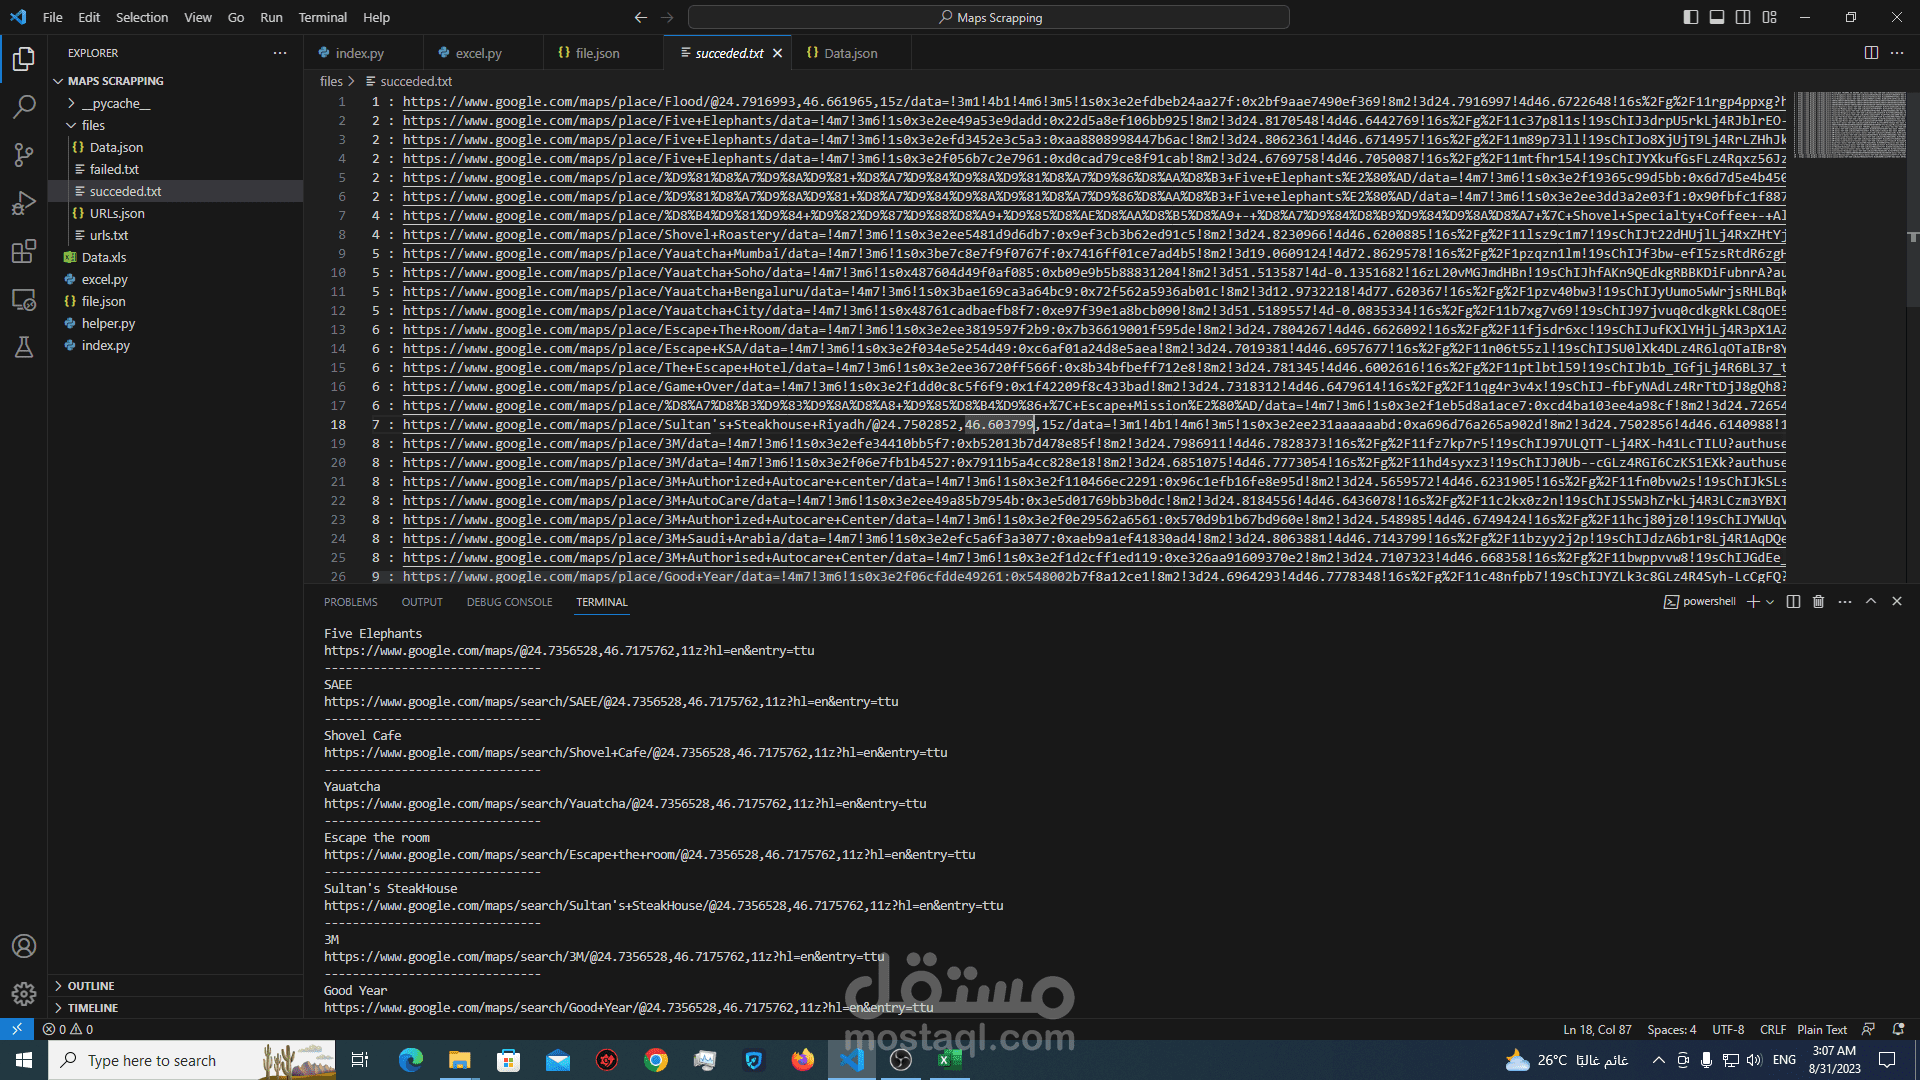
Task: Kill terminal using trash icon
Action: click(1819, 602)
